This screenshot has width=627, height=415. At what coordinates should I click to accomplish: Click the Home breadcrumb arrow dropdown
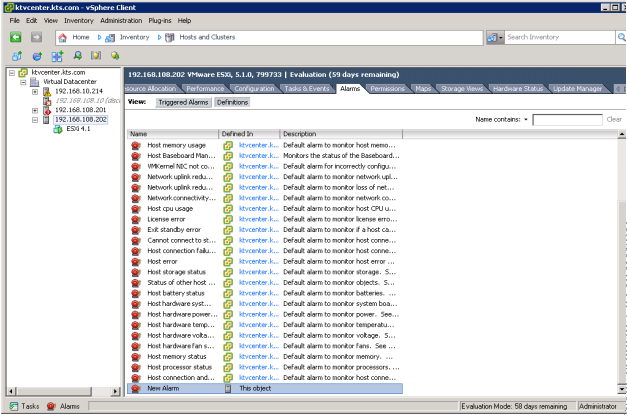(x=99, y=37)
